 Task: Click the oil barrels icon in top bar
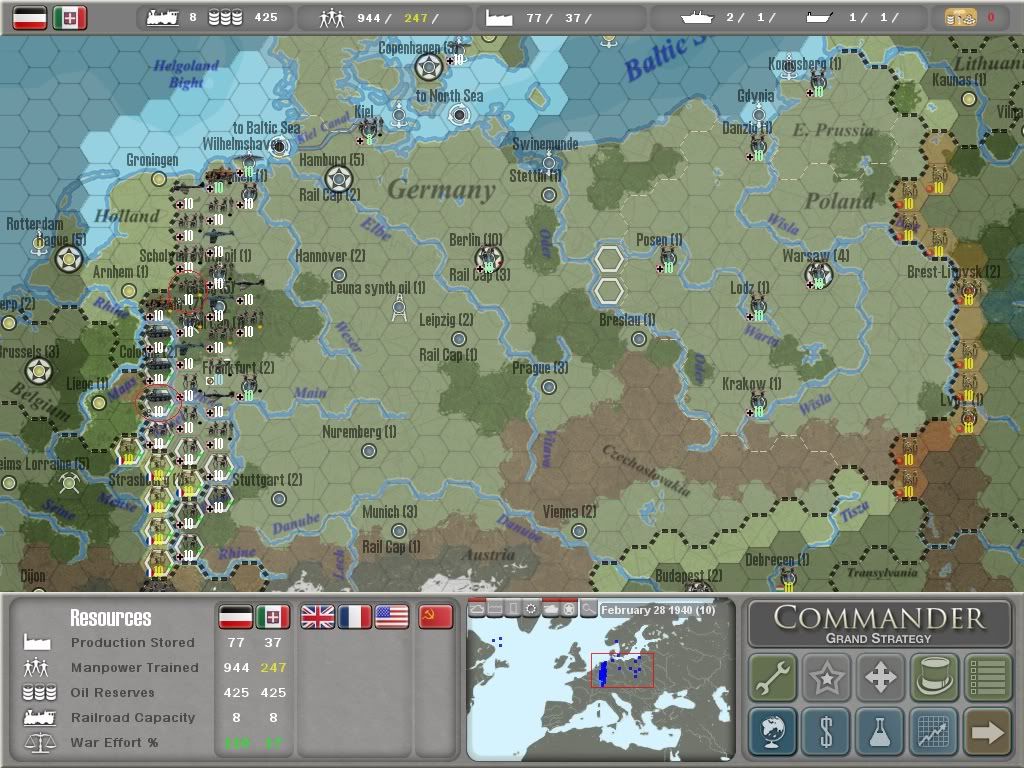225,18
